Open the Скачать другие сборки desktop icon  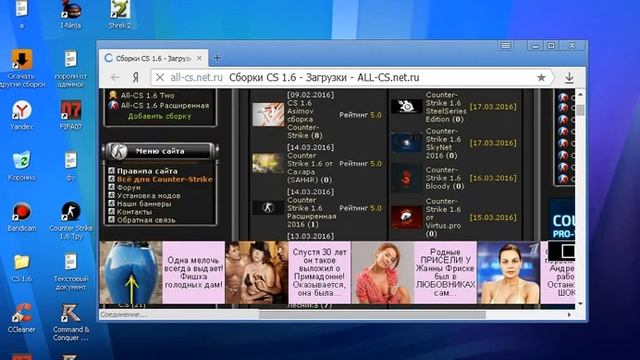[x=22, y=69]
